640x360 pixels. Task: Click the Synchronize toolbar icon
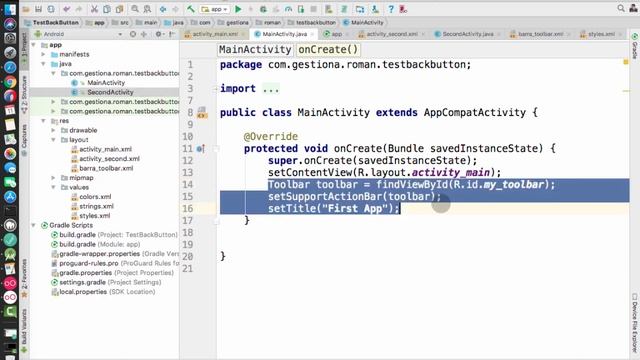(51, 9)
